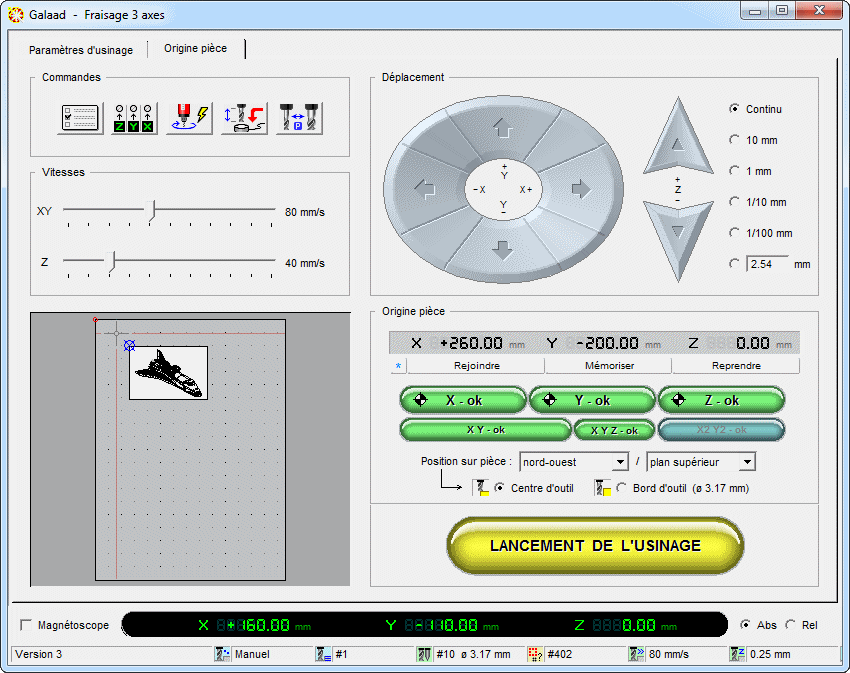Image resolution: width=850 pixels, height=673 pixels.
Task: Select Bord d'outil radio option
Action: 621,488
